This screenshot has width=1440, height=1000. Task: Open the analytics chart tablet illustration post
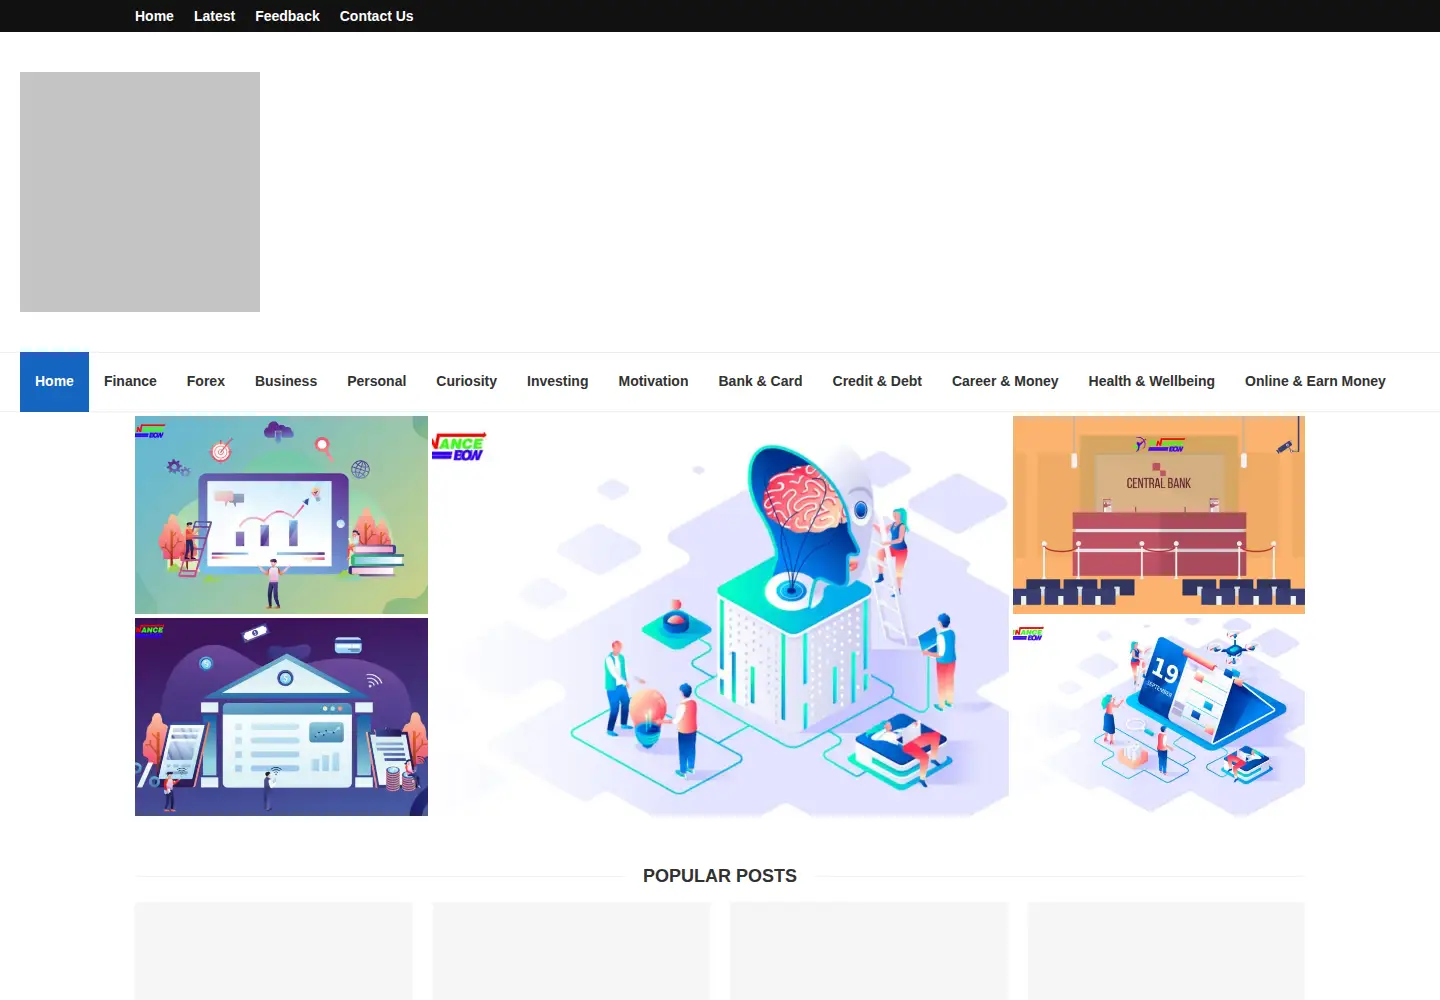pyautogui.click(x=281, y=515)
